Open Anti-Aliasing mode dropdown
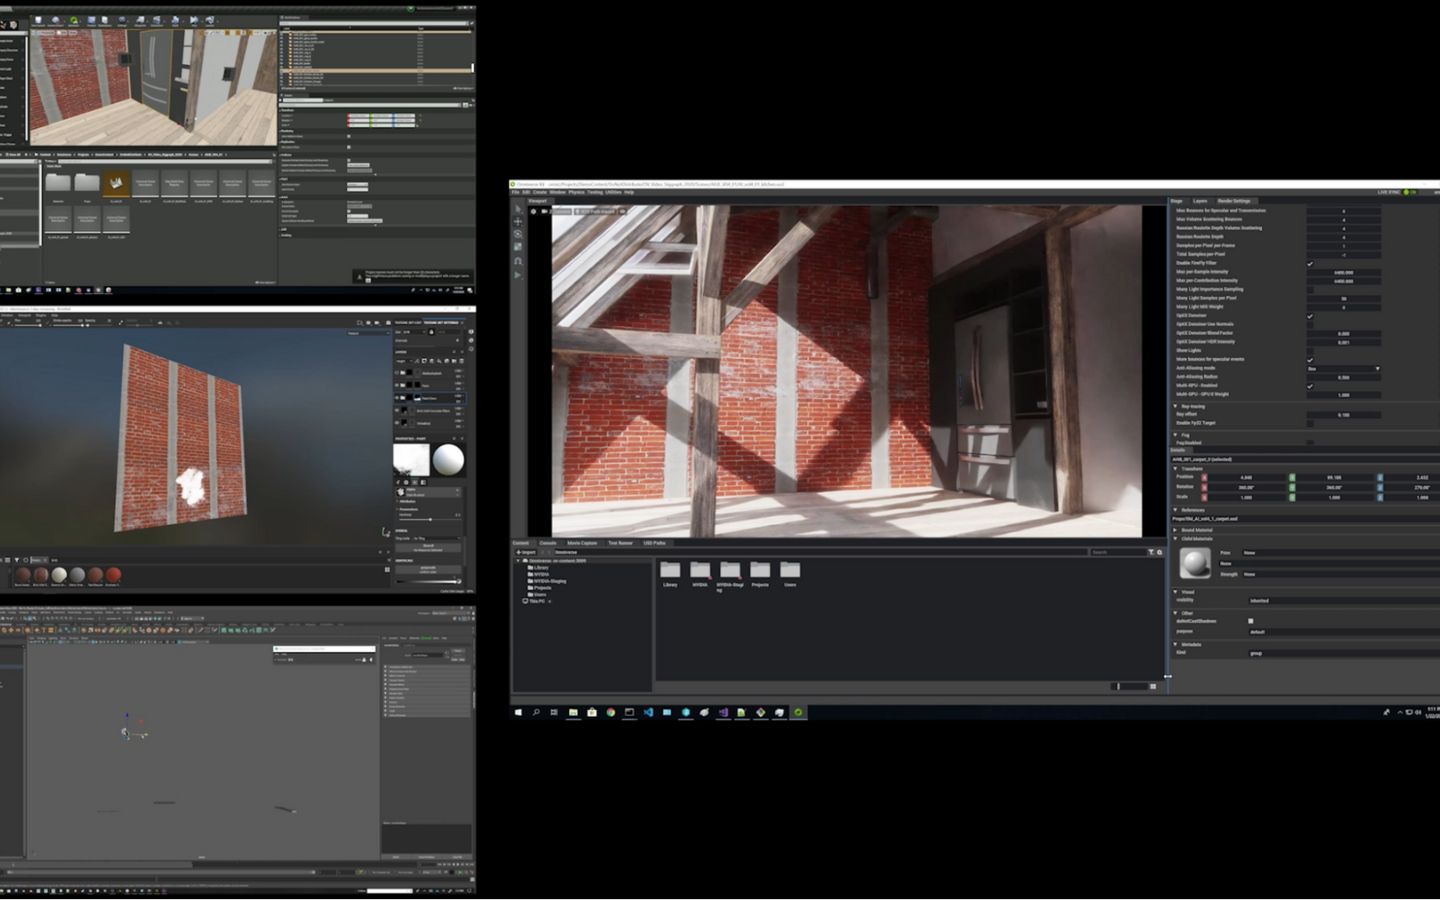This screenshot has height=900, width=1440. pyautogui.click(x=1343, y=368)
